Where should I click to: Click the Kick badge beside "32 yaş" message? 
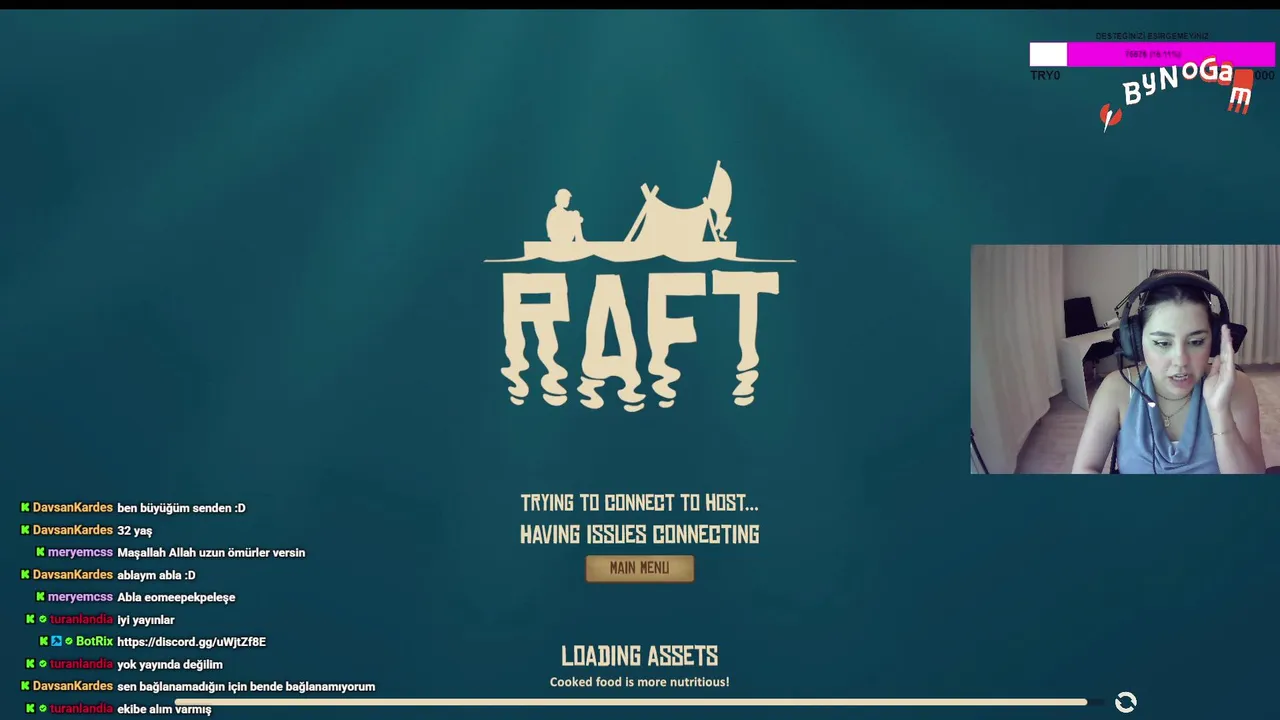tap(26, 530)
